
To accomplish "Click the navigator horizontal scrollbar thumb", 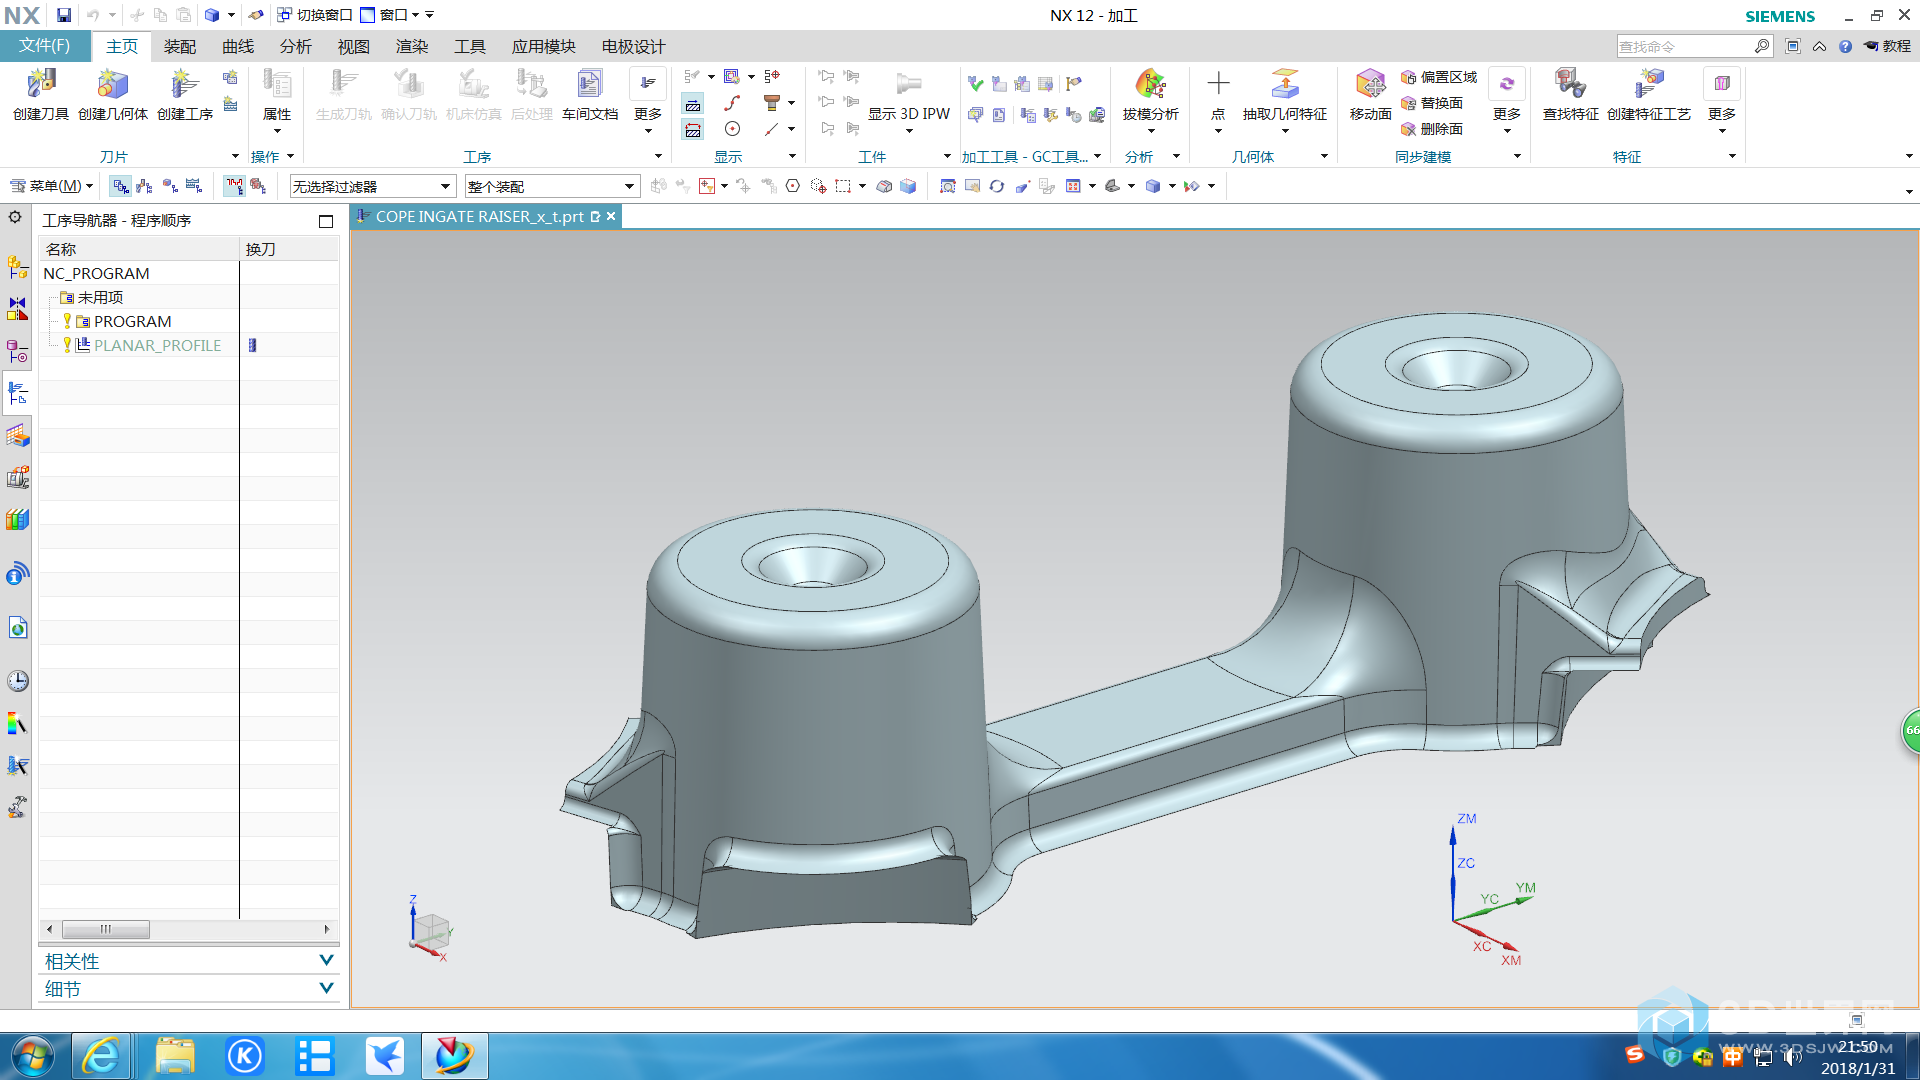I will (106, 929).
